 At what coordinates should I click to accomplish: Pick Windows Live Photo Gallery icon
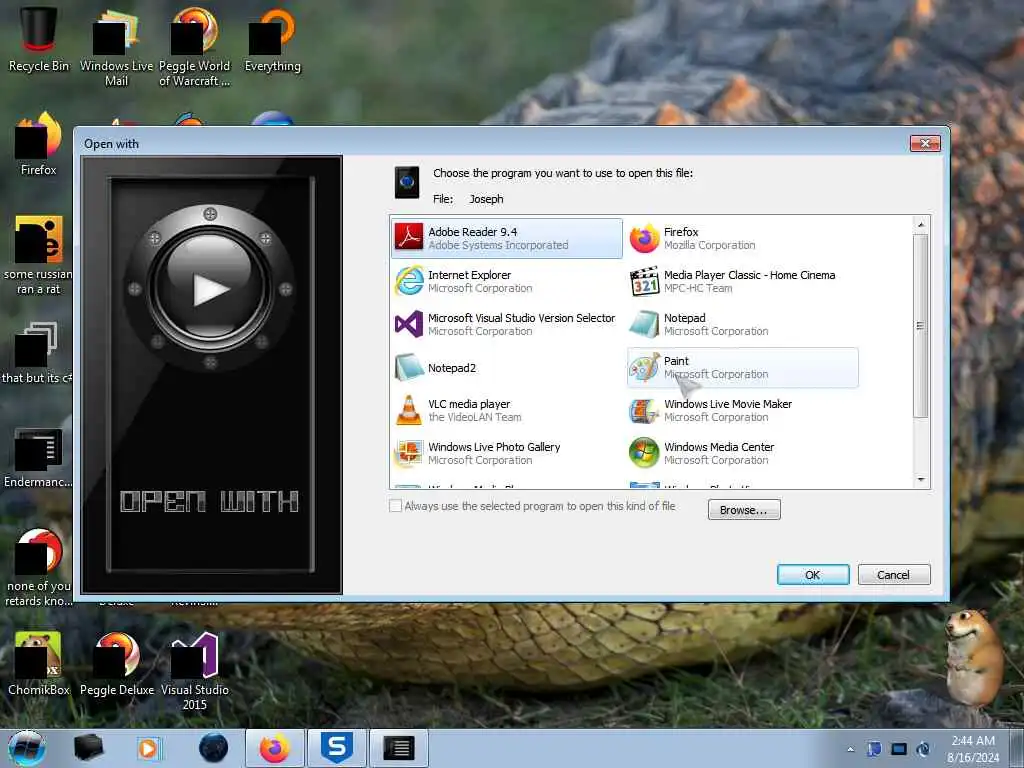click(x=409, y=453)
